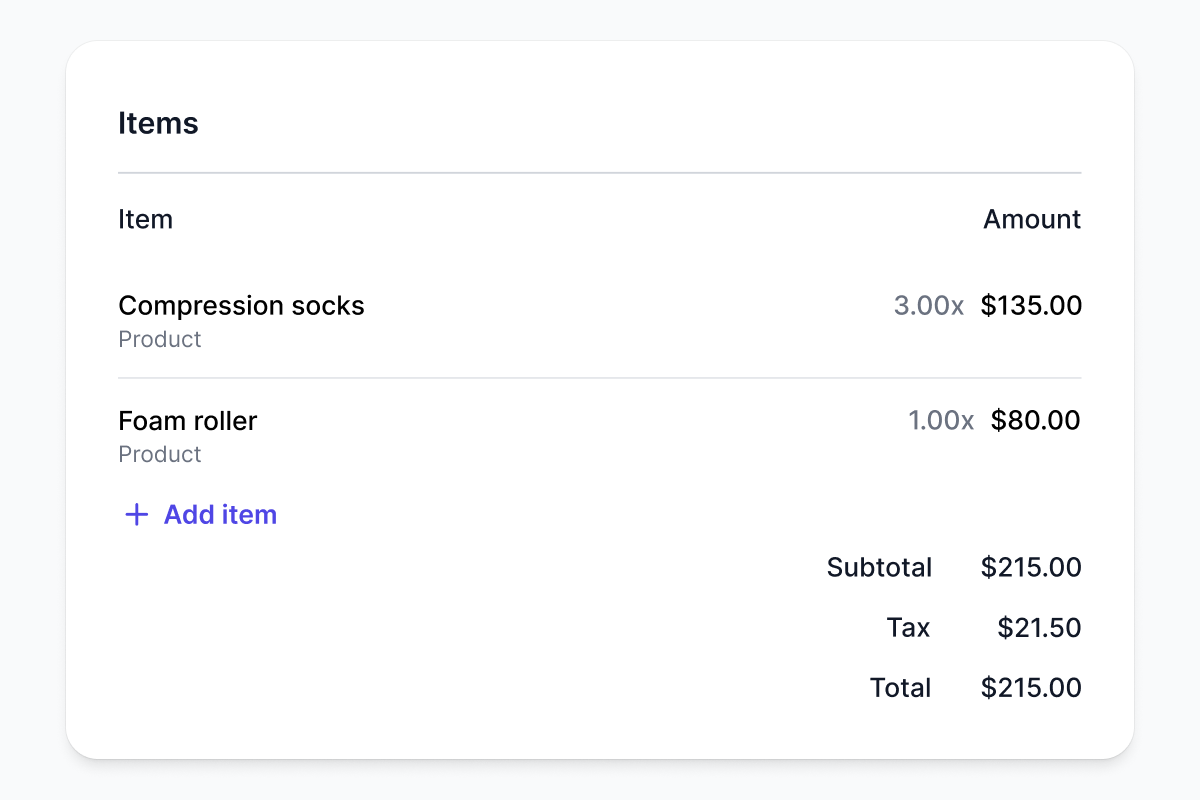Viewport: 1200px width, 800px height.
Task: Click the Total label
Action: tap(900, 688)
